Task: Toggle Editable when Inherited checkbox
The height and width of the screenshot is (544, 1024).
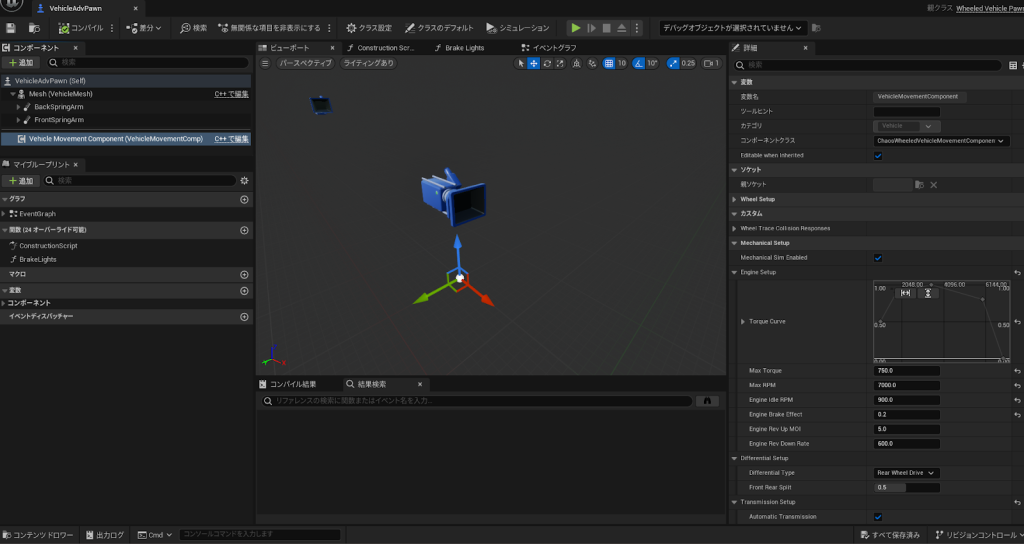Action: (878, 156)
